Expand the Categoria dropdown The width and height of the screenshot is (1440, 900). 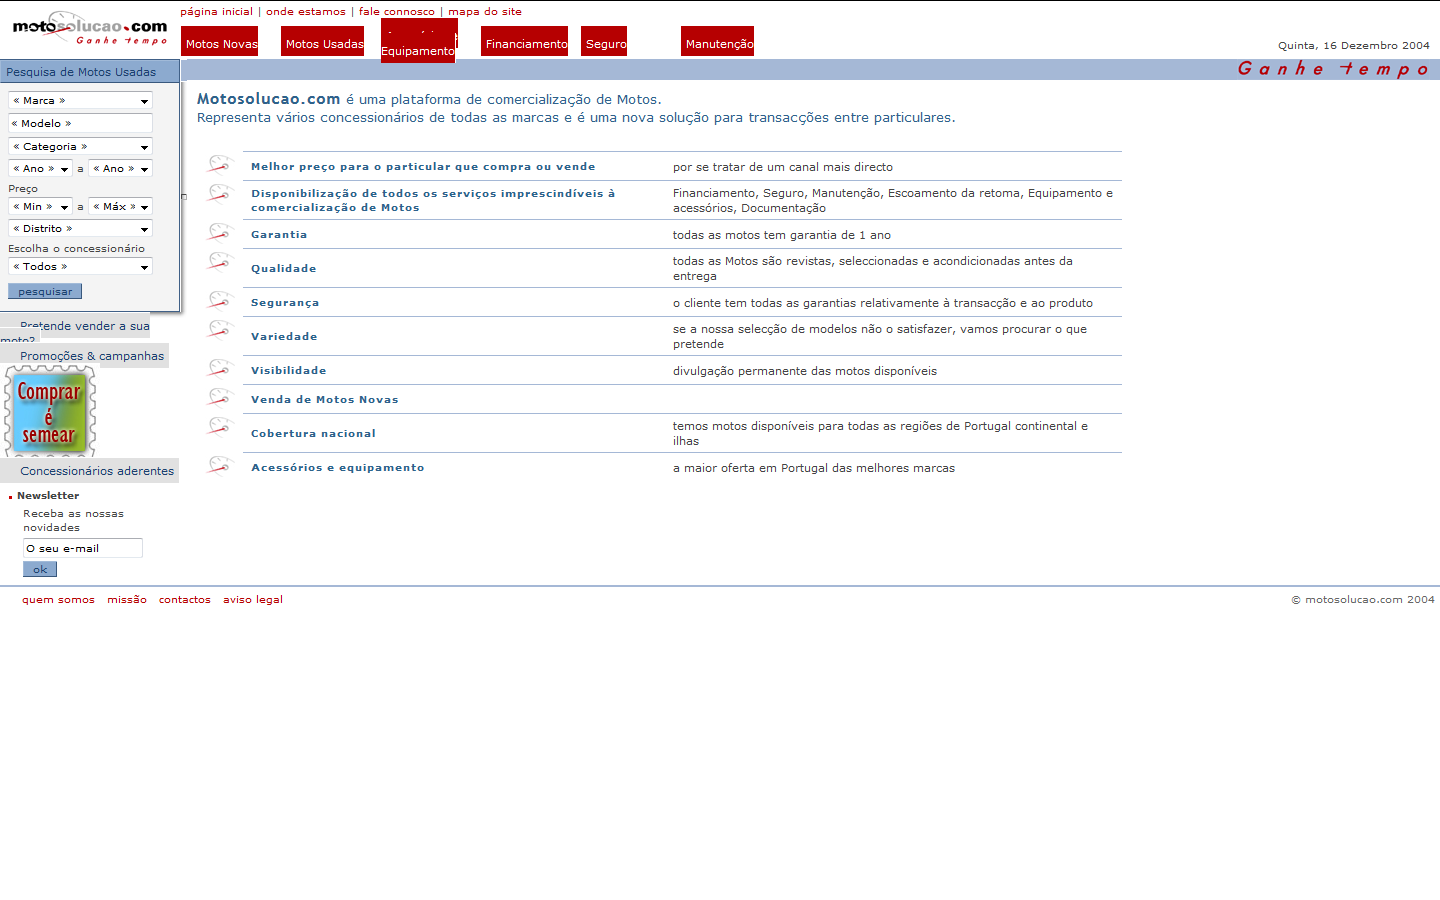coord(80,147)
